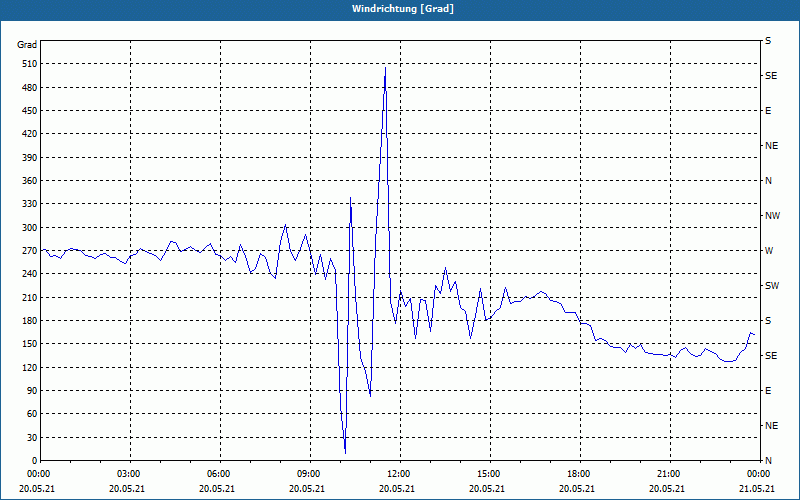Viewport: 800px width, 500px height.
Task: Click the 330 y-axis value
Action: pyautogui.click(x=30, y=204)
